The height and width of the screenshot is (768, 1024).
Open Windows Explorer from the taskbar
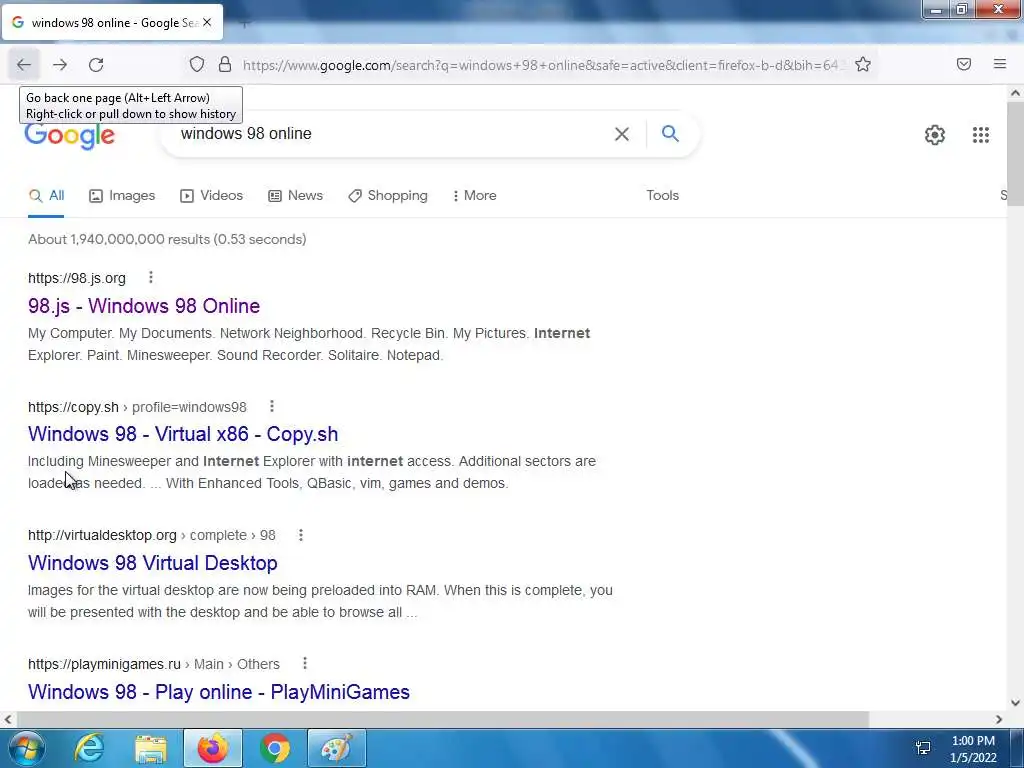point(151,748)
